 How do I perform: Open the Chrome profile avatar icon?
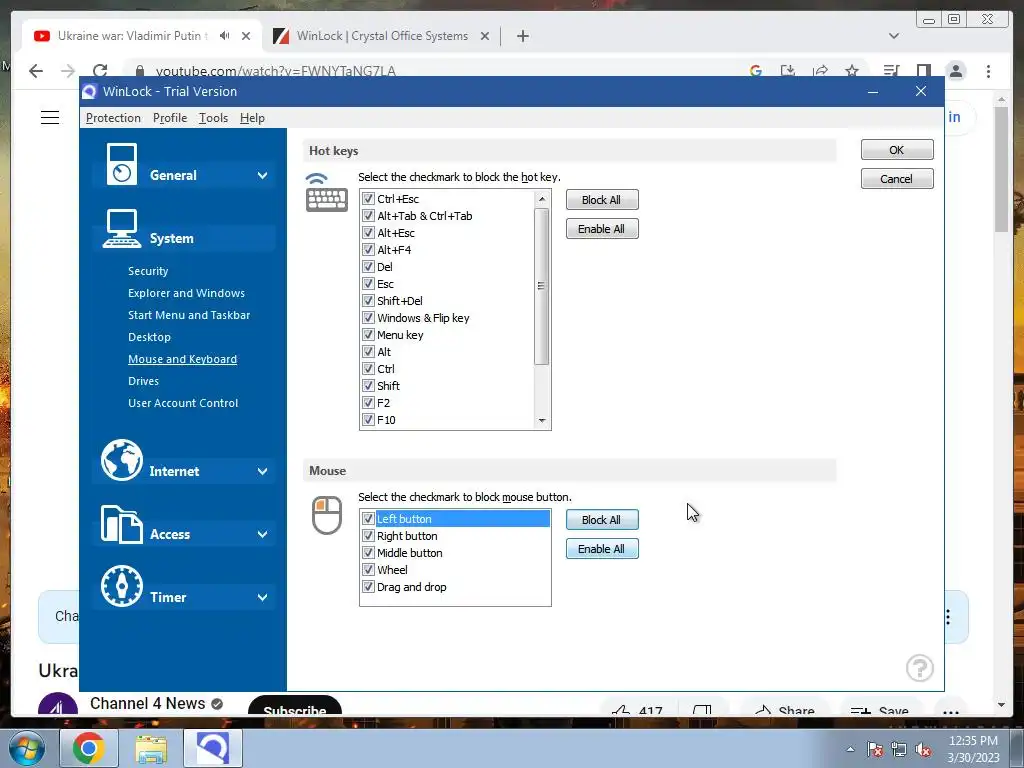[956, 71]
